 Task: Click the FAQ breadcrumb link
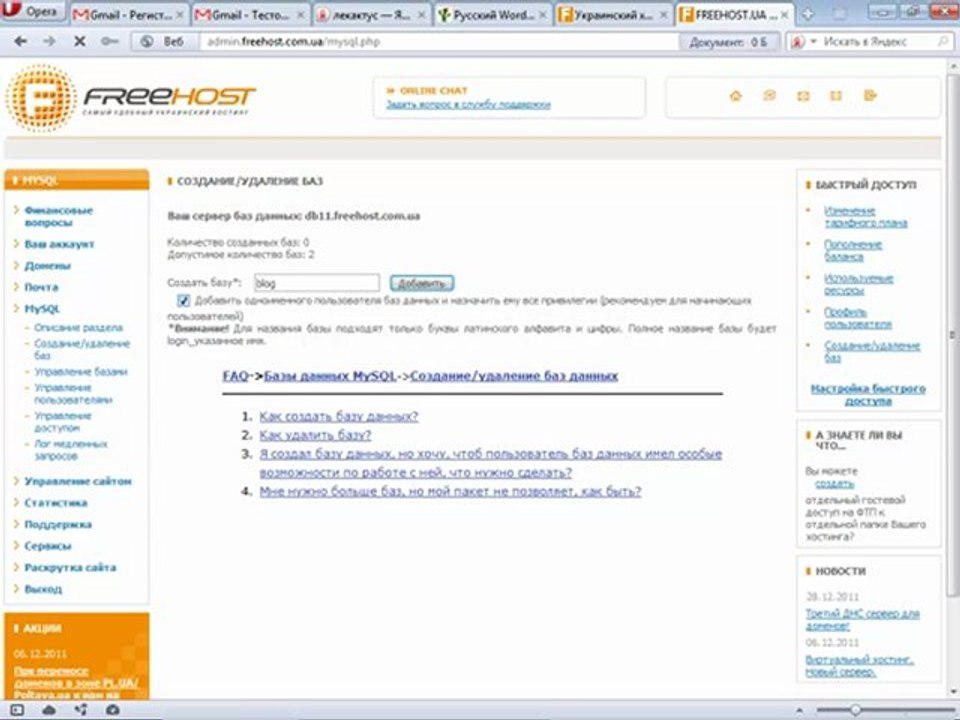point(236,376)
